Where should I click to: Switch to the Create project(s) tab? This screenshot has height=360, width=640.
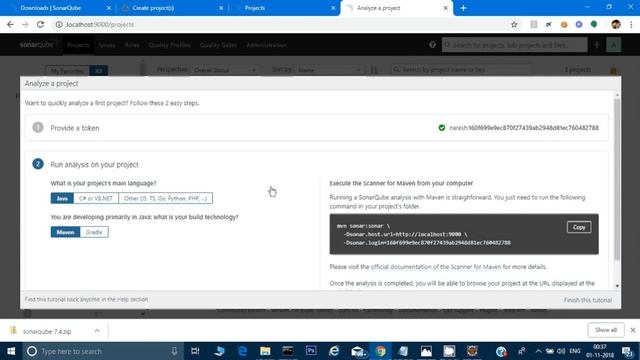(153, 8)
